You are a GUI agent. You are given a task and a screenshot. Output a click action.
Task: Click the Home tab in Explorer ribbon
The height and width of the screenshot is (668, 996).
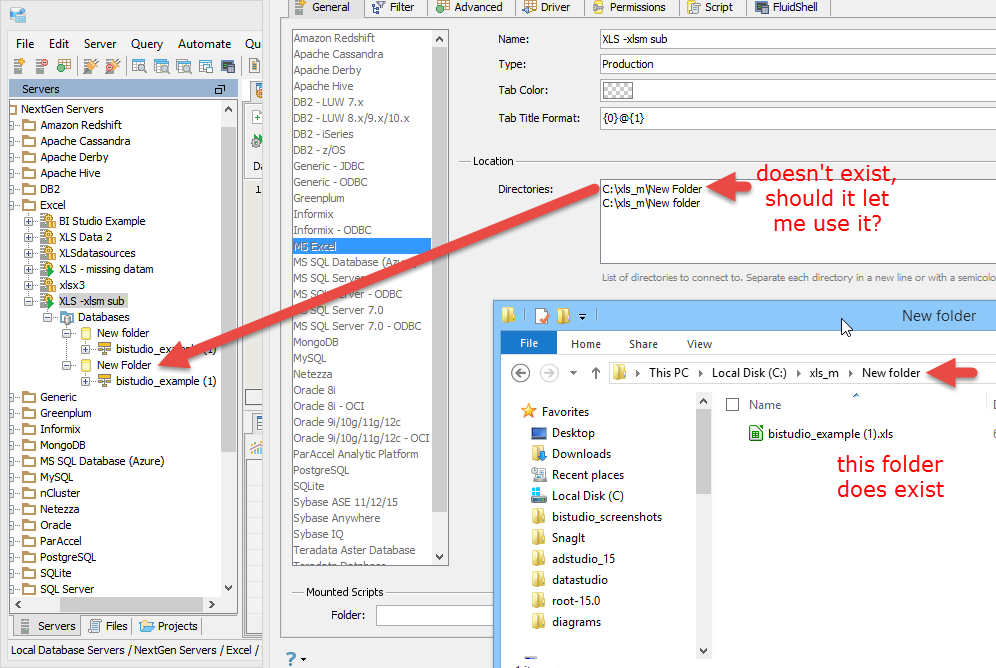586,344
